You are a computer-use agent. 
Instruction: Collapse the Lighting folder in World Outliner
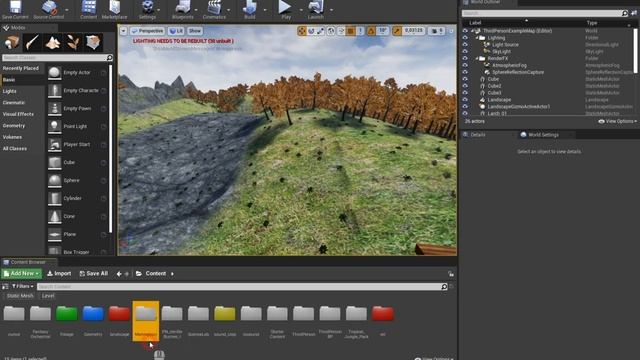tap(476, 38)
